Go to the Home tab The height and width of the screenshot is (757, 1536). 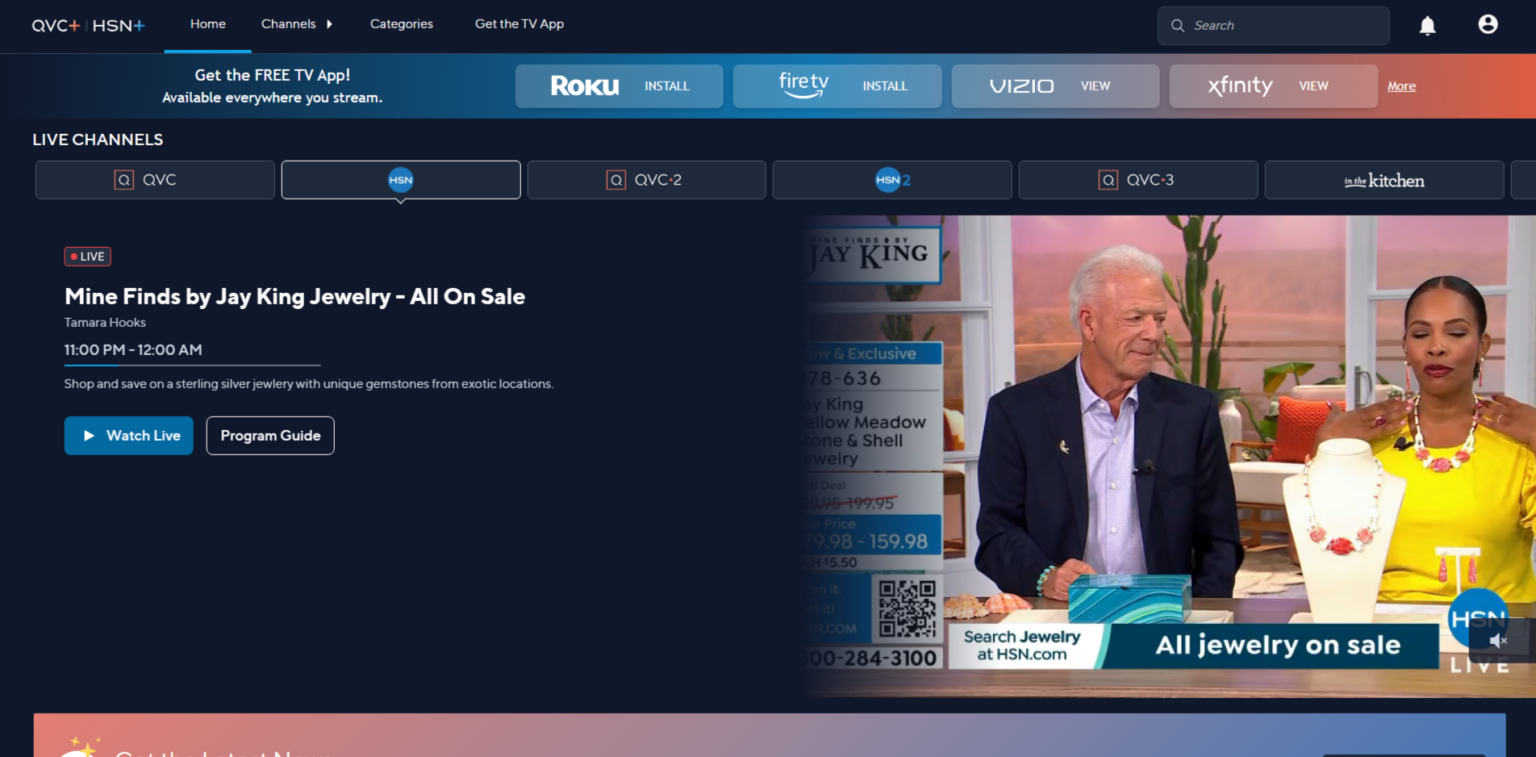(208, 24)
